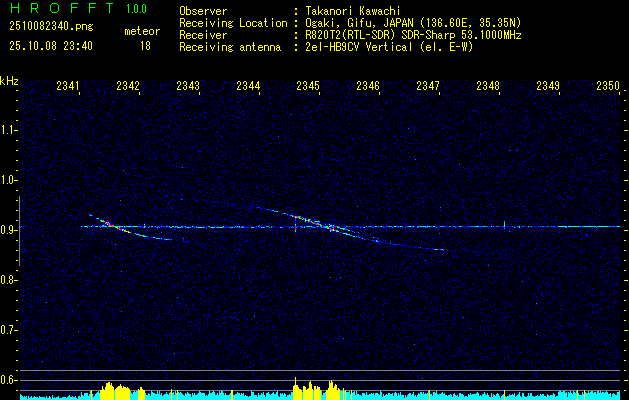Click the yellow power bars below 2342
The image size is (629, 400).
(122, 391)
